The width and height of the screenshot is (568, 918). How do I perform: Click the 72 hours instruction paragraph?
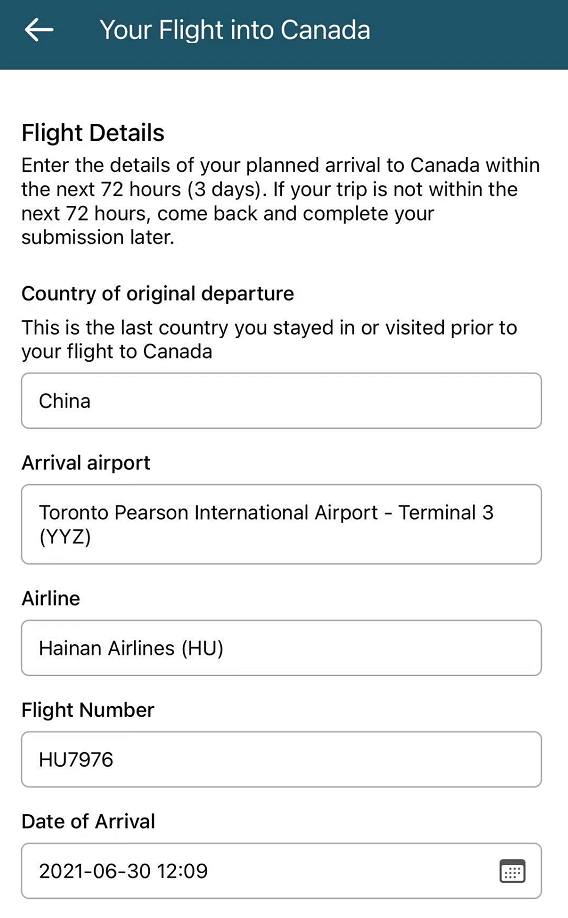[x=280, y=201]
